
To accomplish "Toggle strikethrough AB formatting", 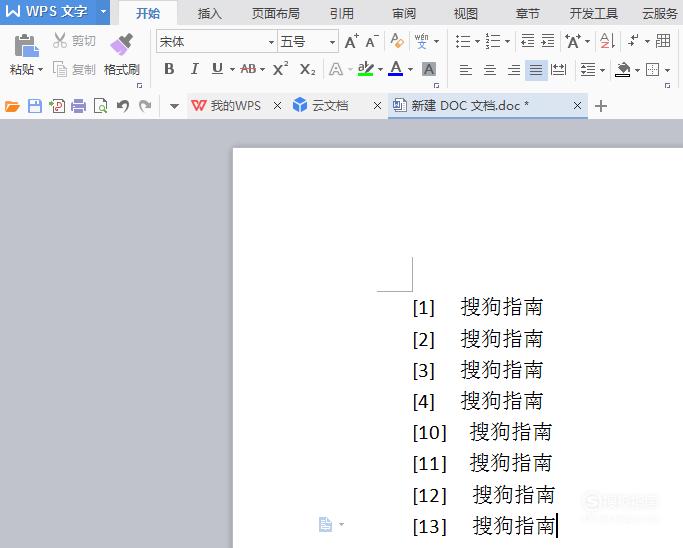I will [248, 69].
